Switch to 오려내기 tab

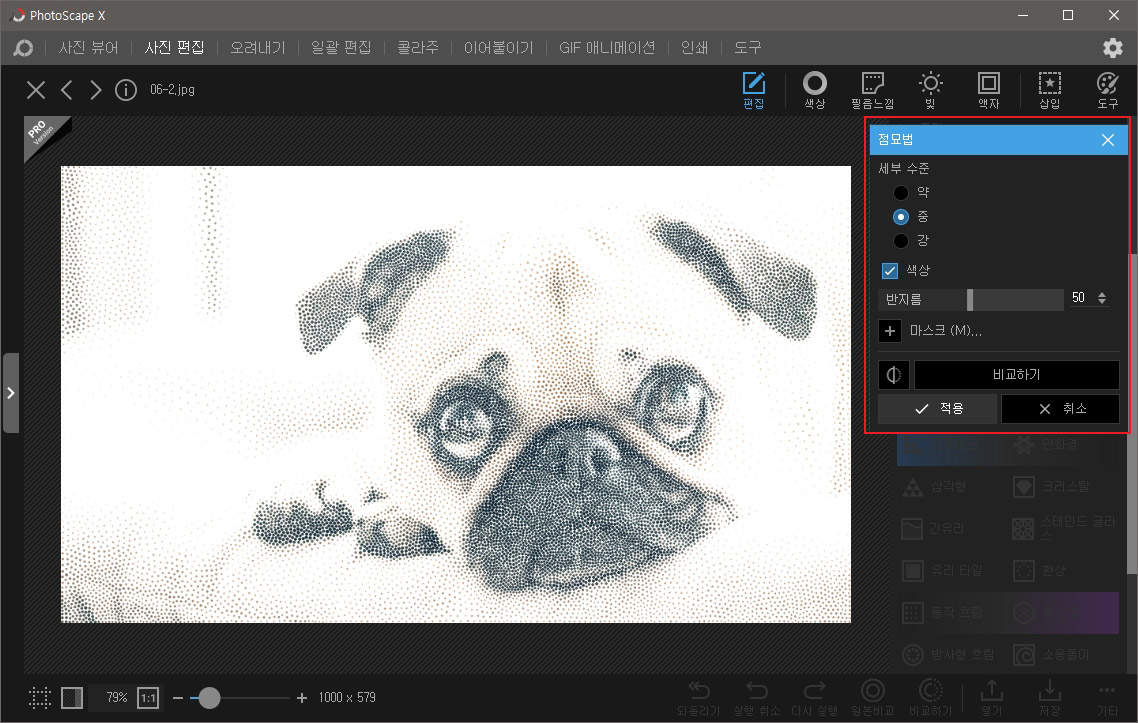click(x=258, y=48)
